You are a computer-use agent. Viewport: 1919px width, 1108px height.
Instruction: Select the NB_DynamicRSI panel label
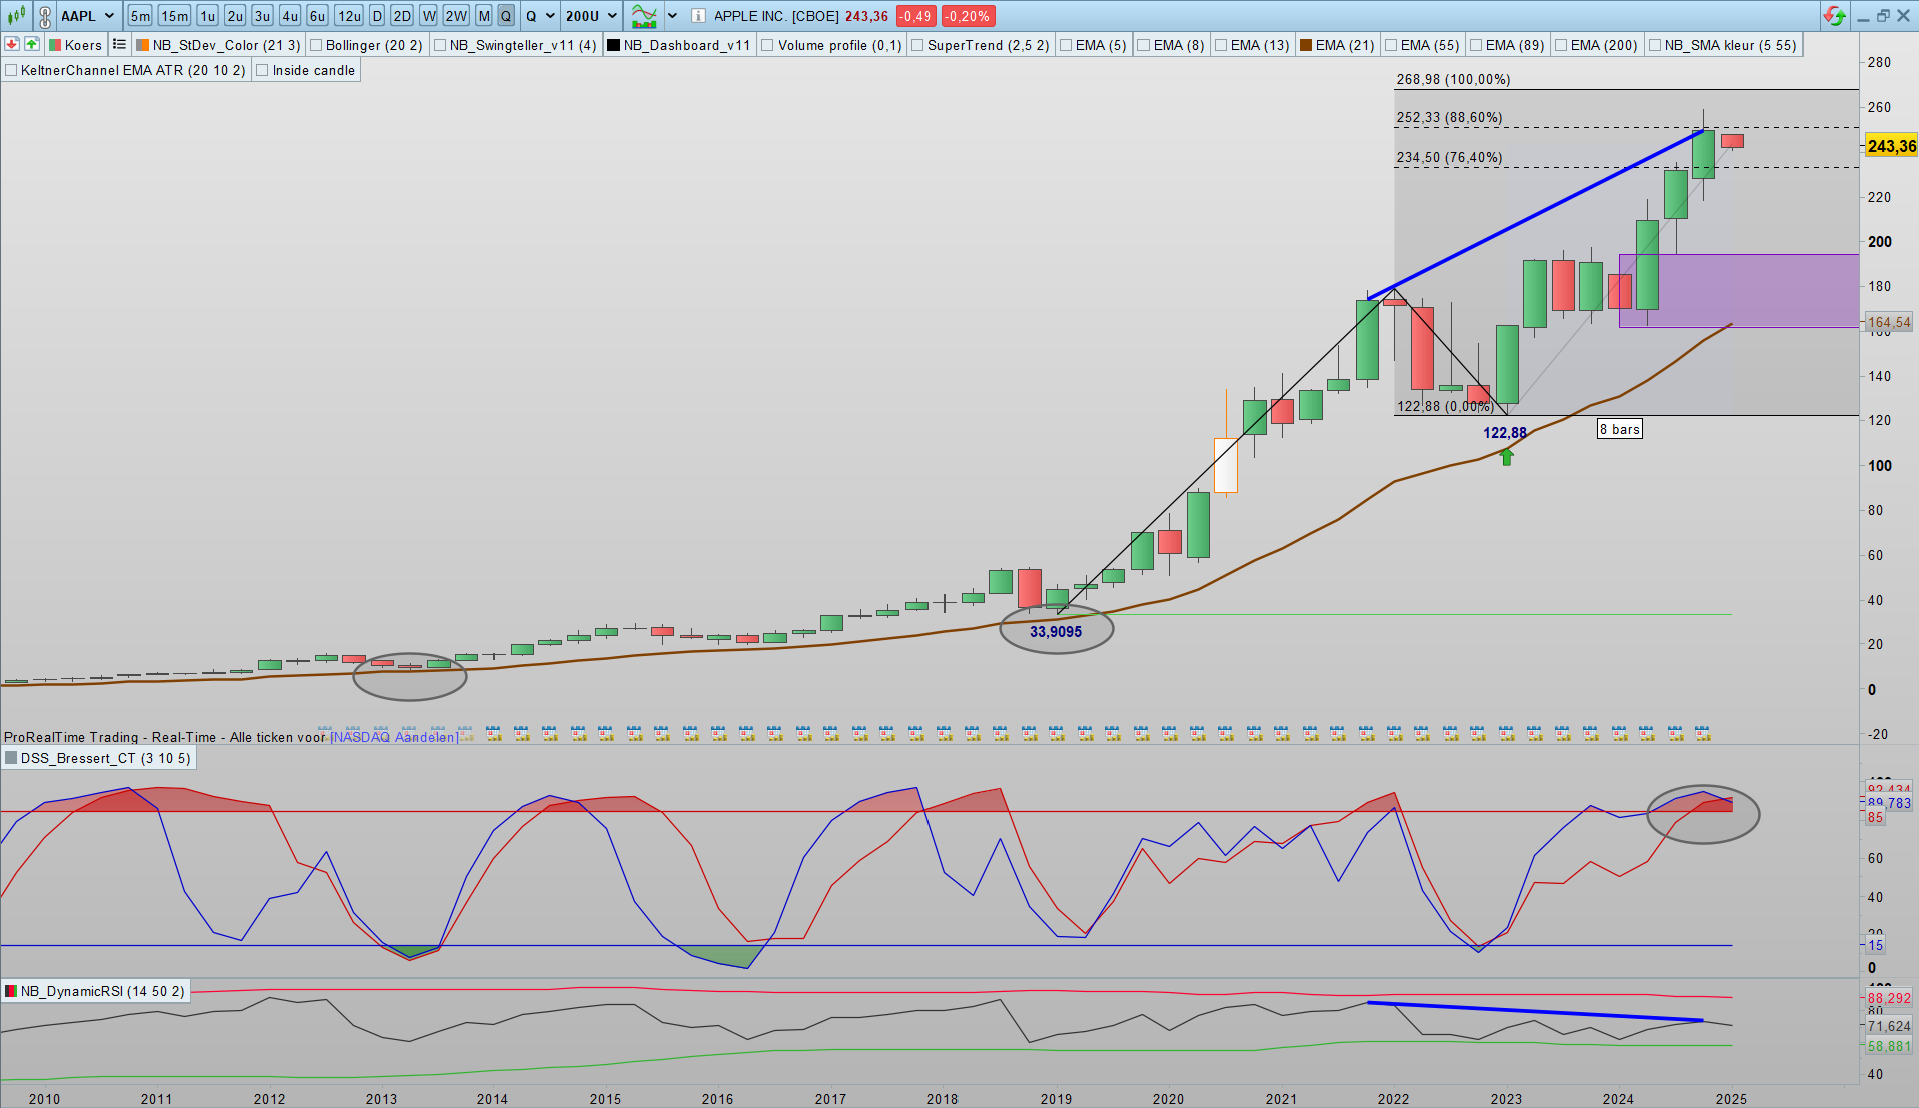pos(102,991)
